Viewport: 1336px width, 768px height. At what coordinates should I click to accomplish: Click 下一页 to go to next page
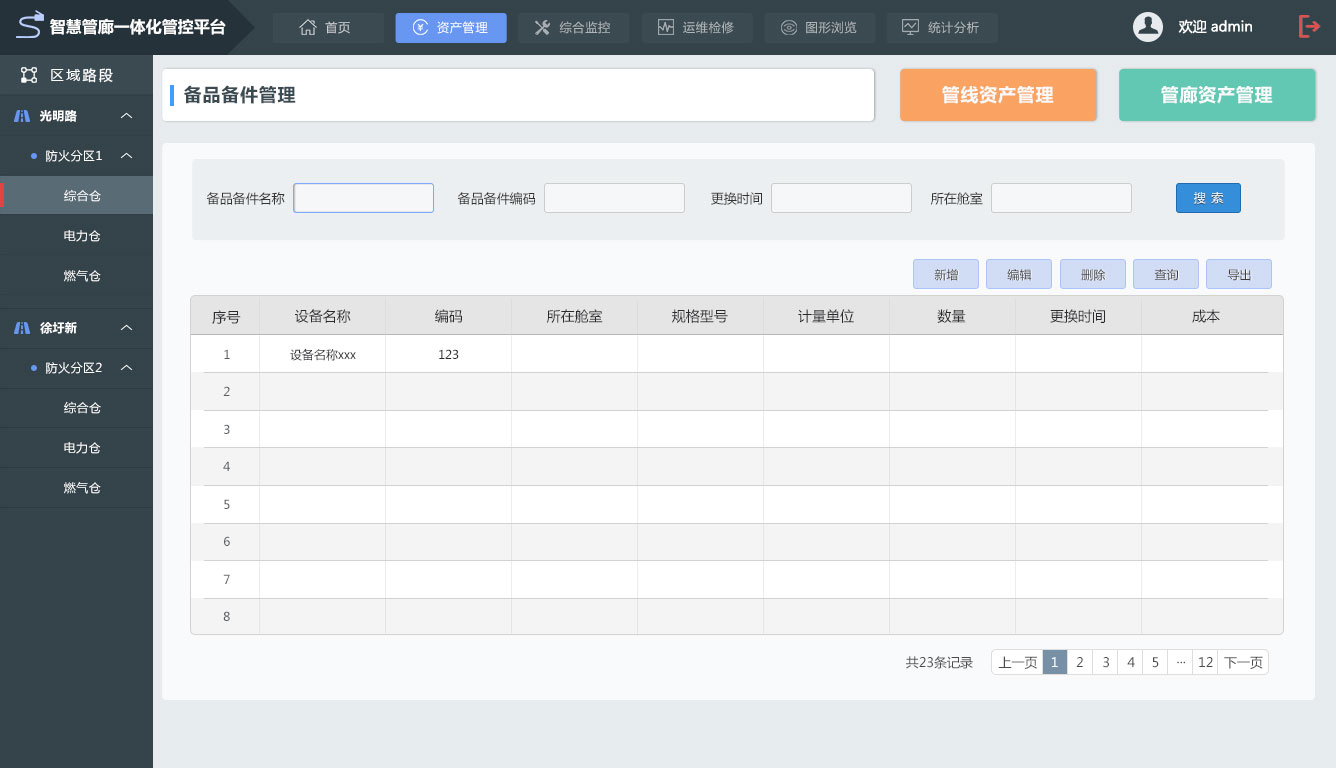[x=1243, y=662]
